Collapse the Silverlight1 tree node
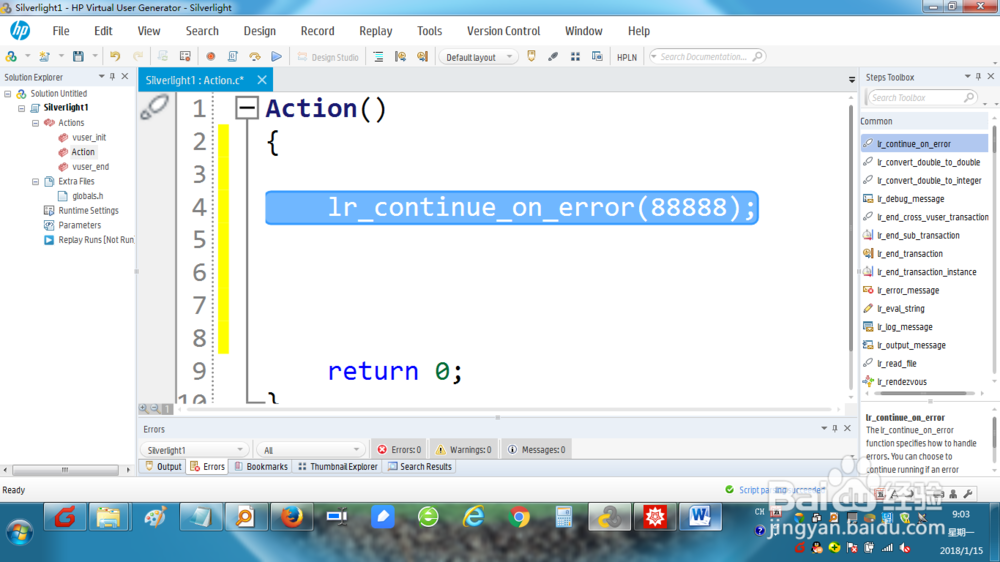 (x=22, y=108)
